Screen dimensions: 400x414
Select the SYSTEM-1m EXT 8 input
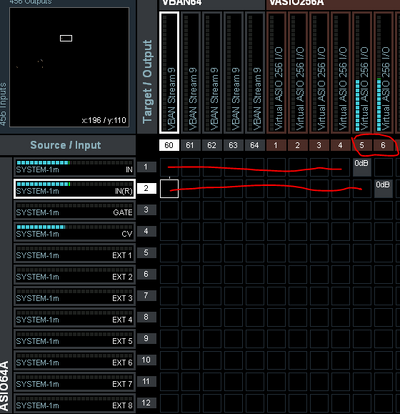[x=74, y=403]
